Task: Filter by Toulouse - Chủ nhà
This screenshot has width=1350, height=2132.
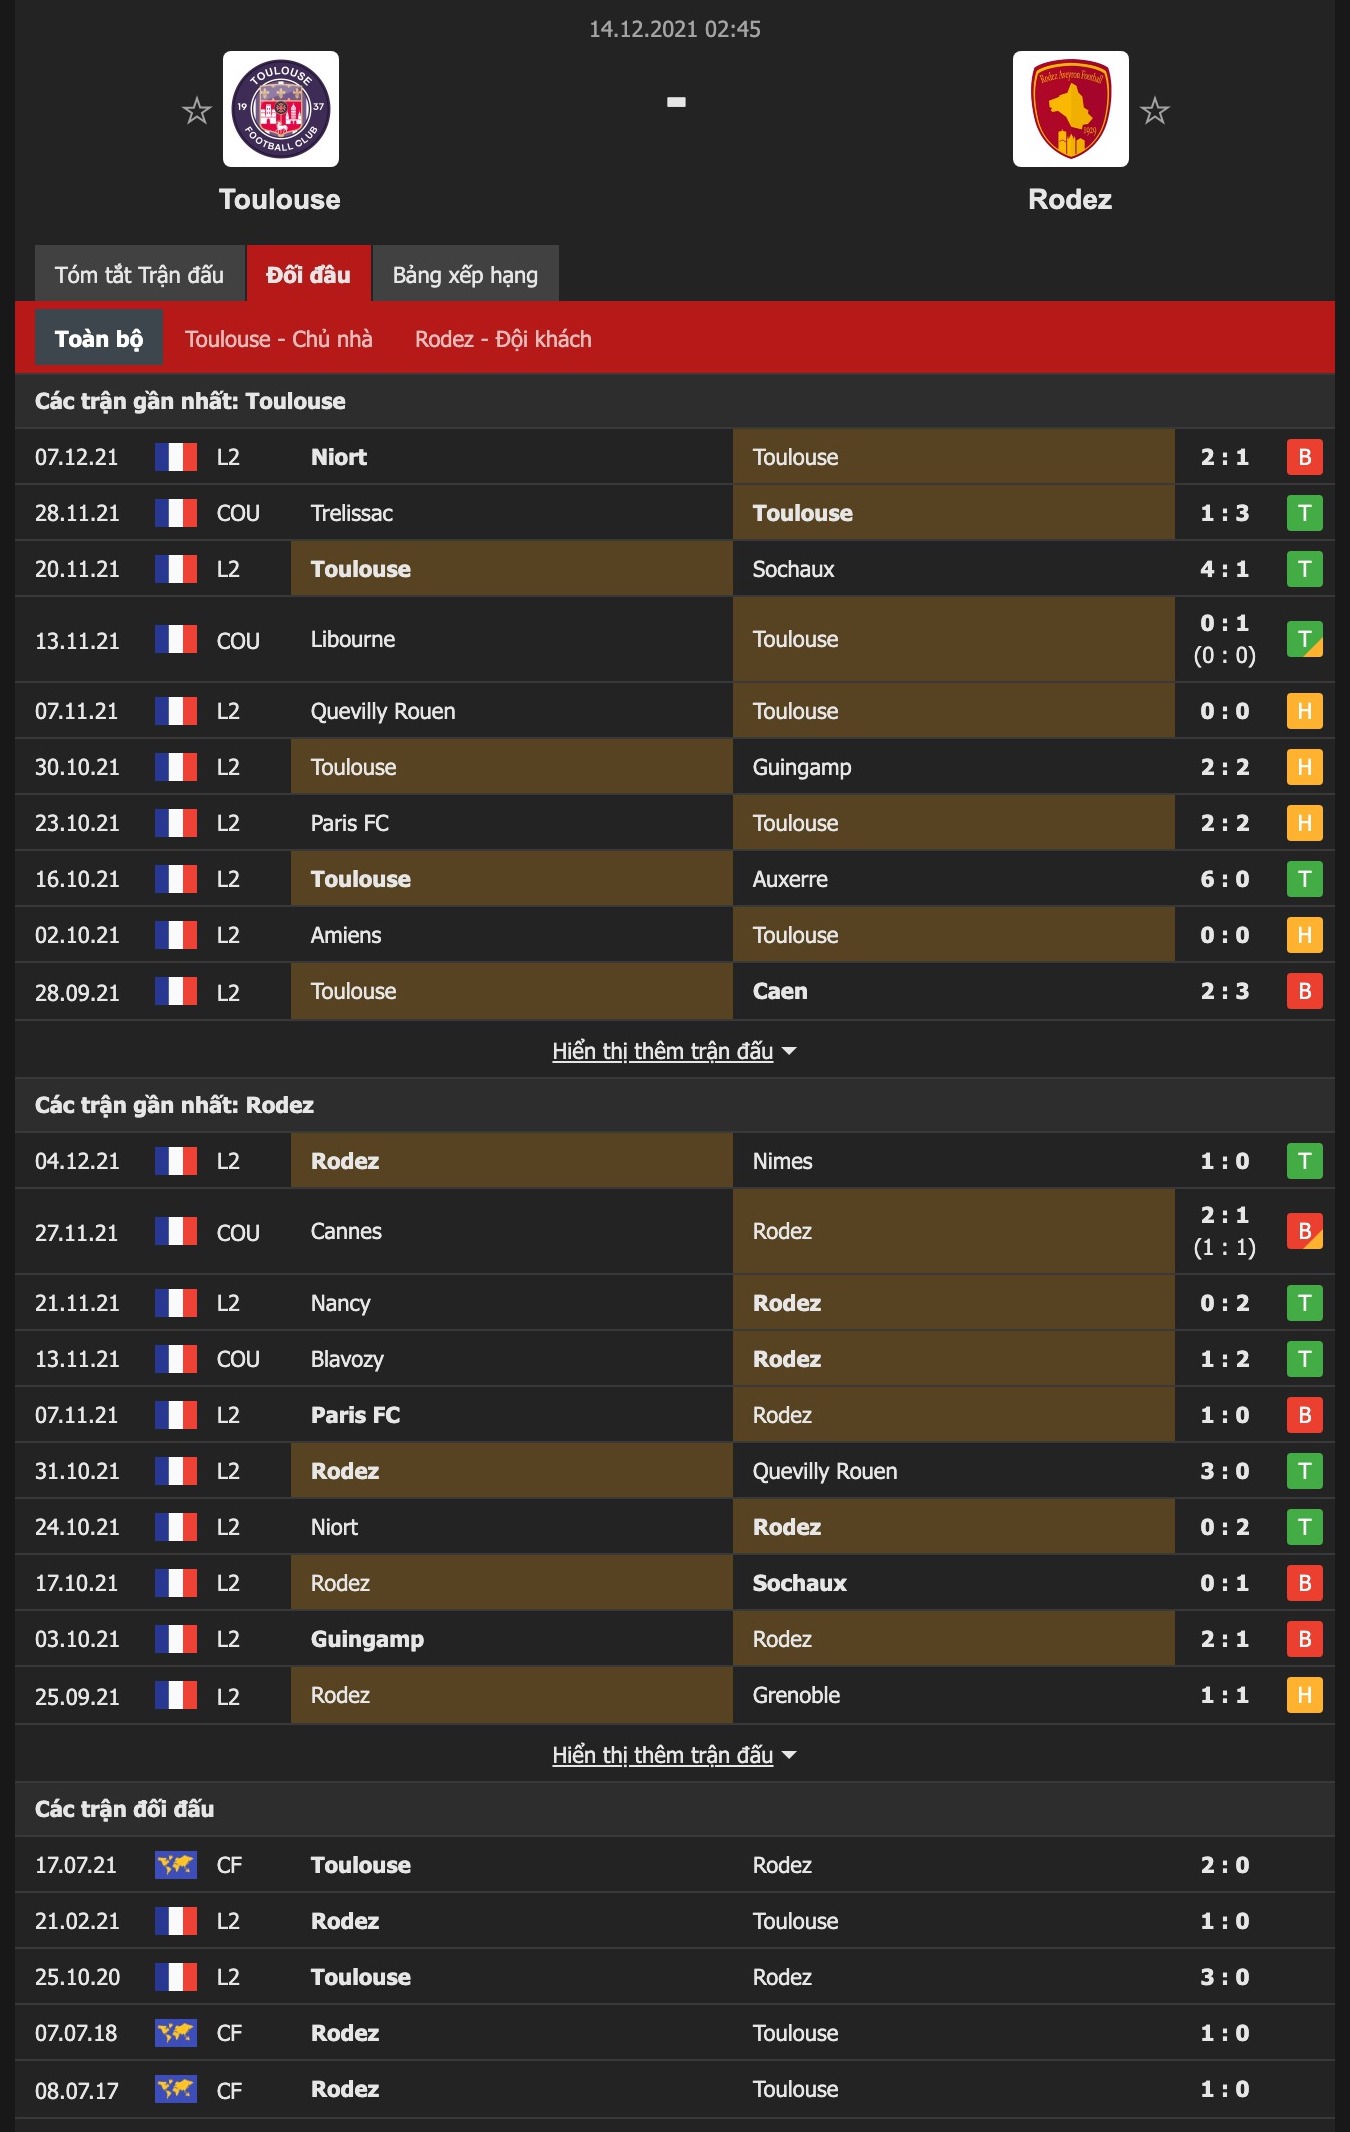Action: coord(279,339)
